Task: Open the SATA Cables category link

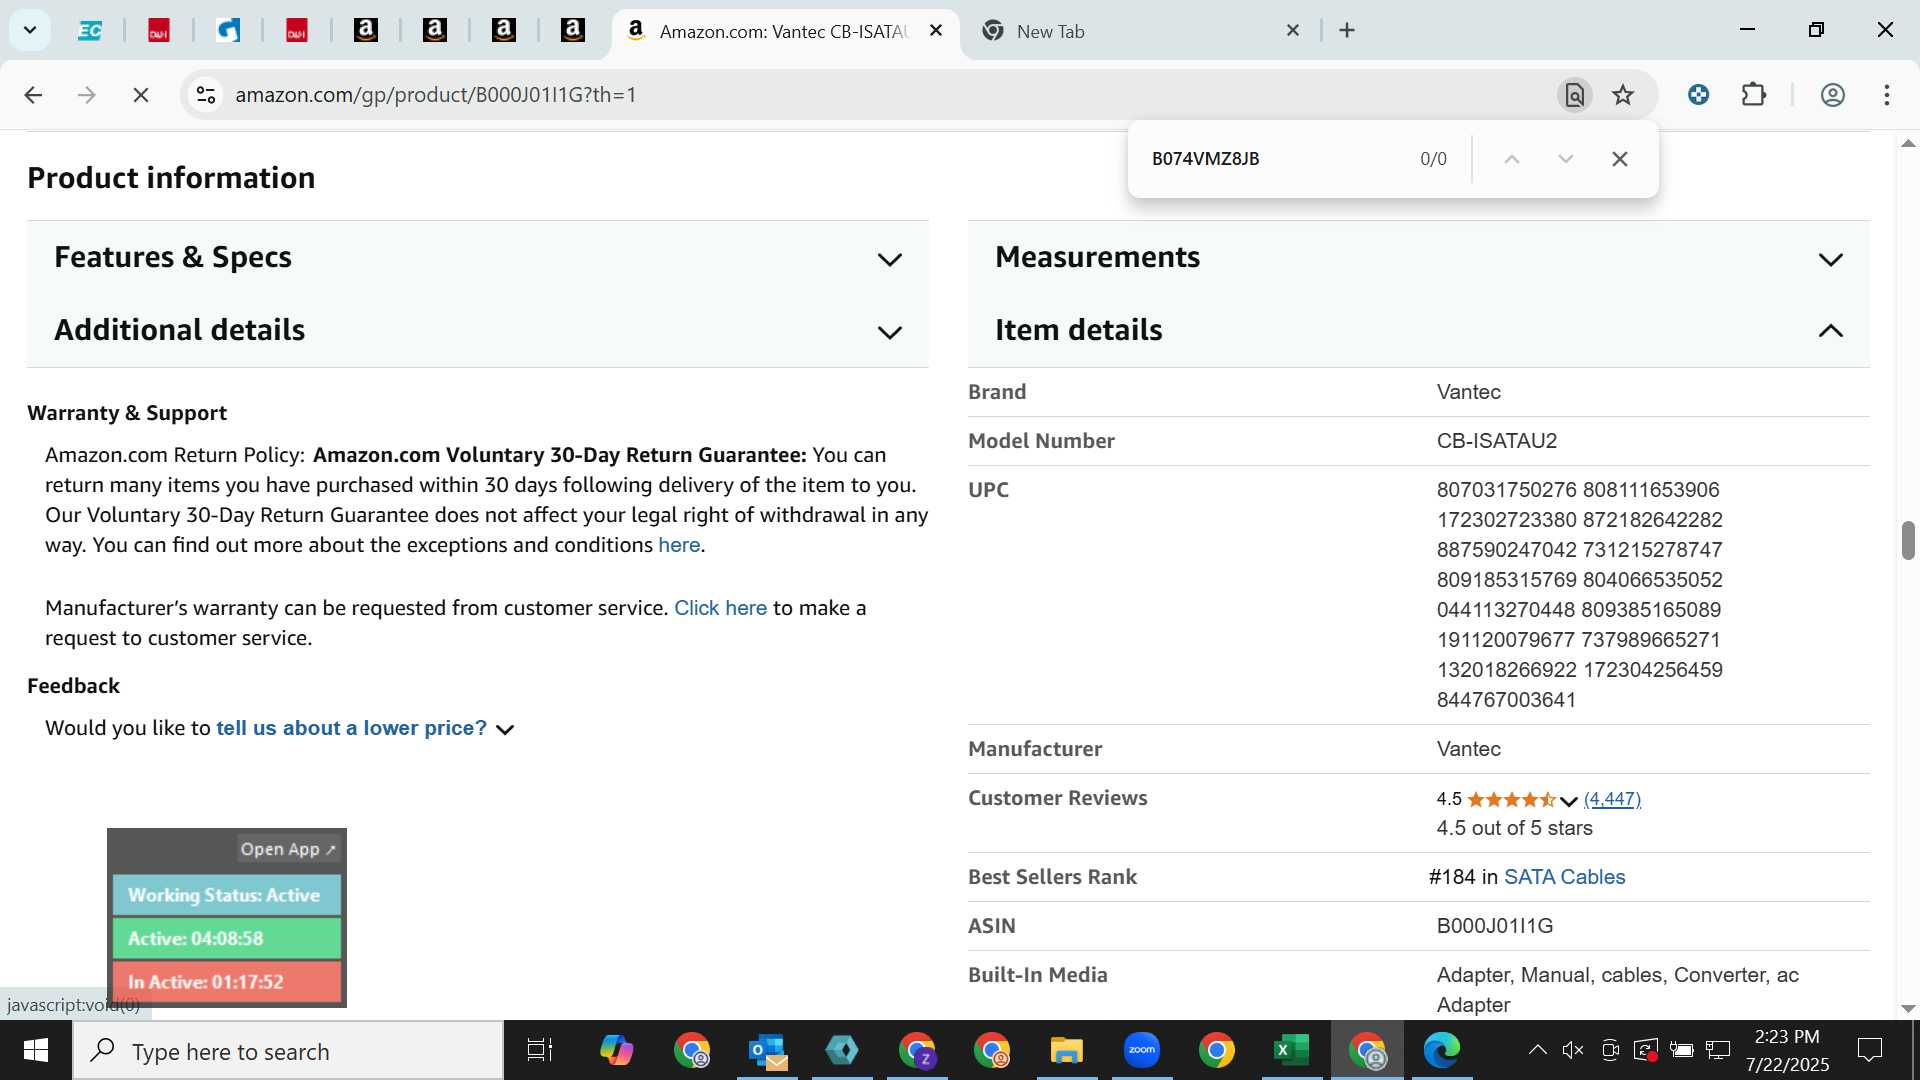Action: [x=1564, y=878]
